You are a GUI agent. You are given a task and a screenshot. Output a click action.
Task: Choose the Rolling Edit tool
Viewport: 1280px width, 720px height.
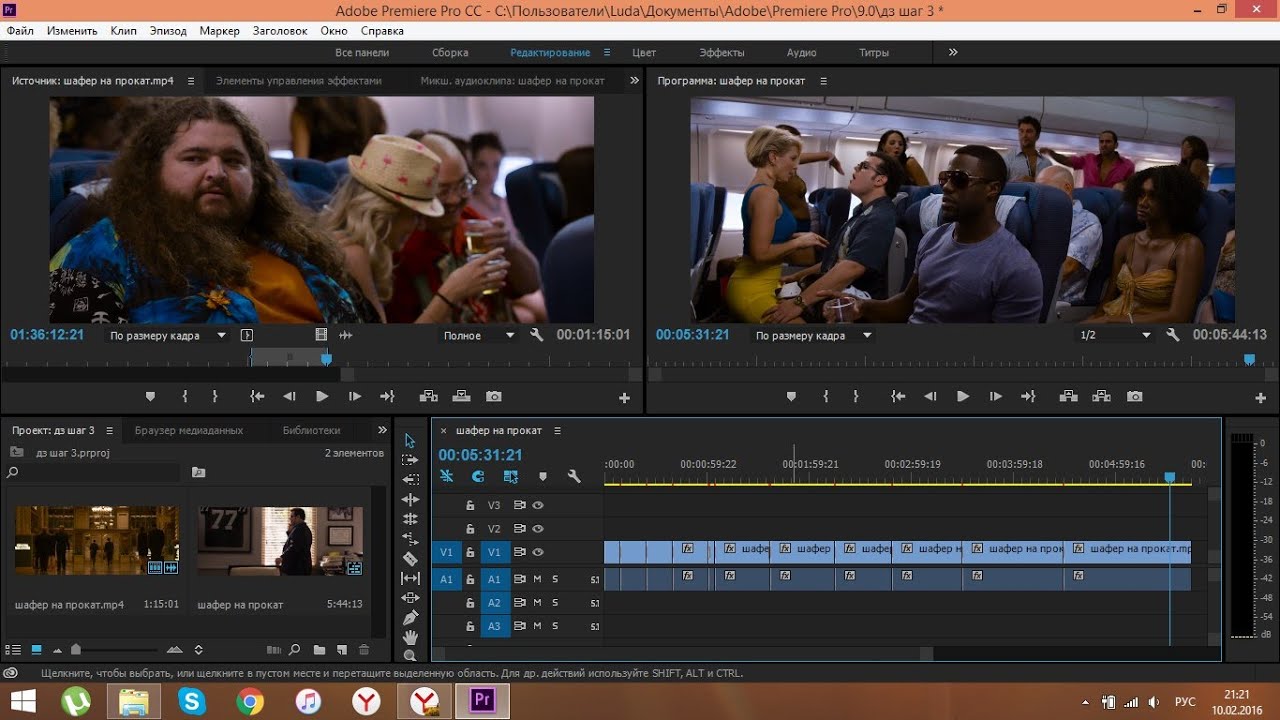pos(410,519)
